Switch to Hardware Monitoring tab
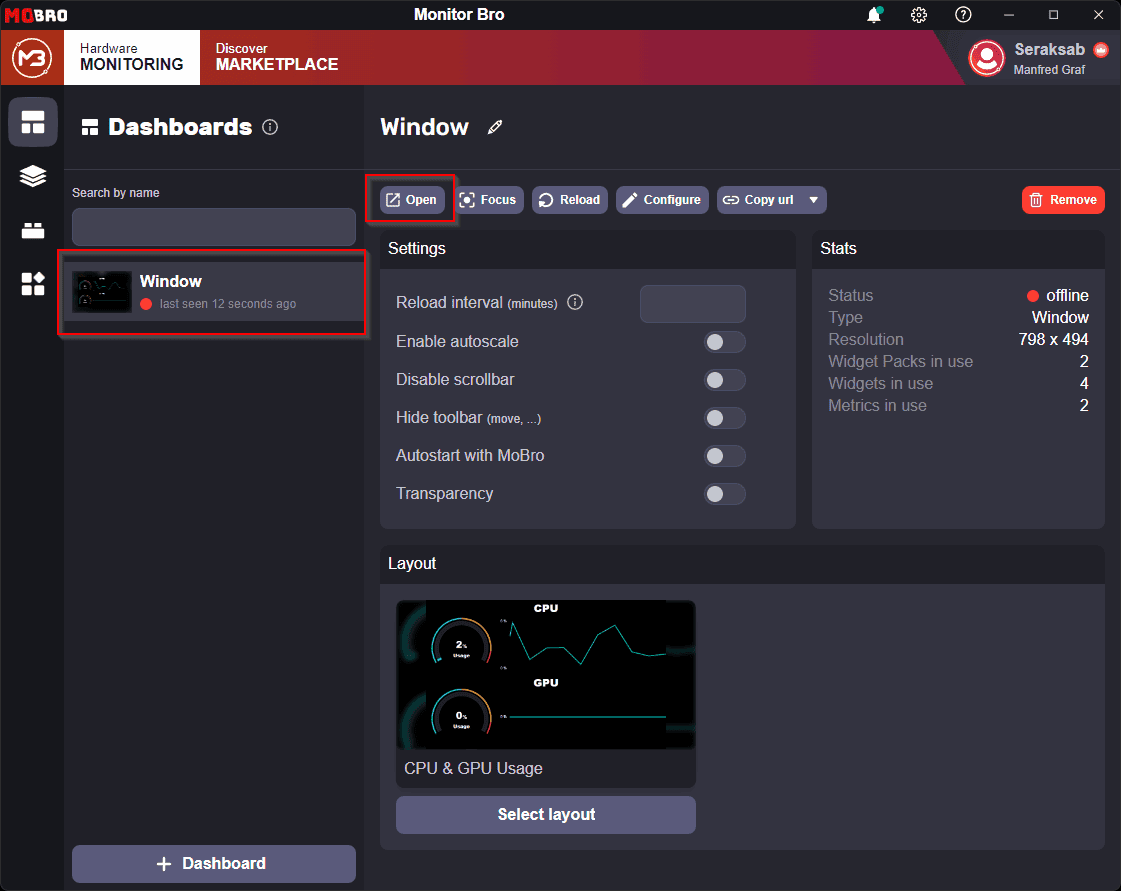Image resolution: width=1121 pixels, height=891 pixels. coord(132,57)
